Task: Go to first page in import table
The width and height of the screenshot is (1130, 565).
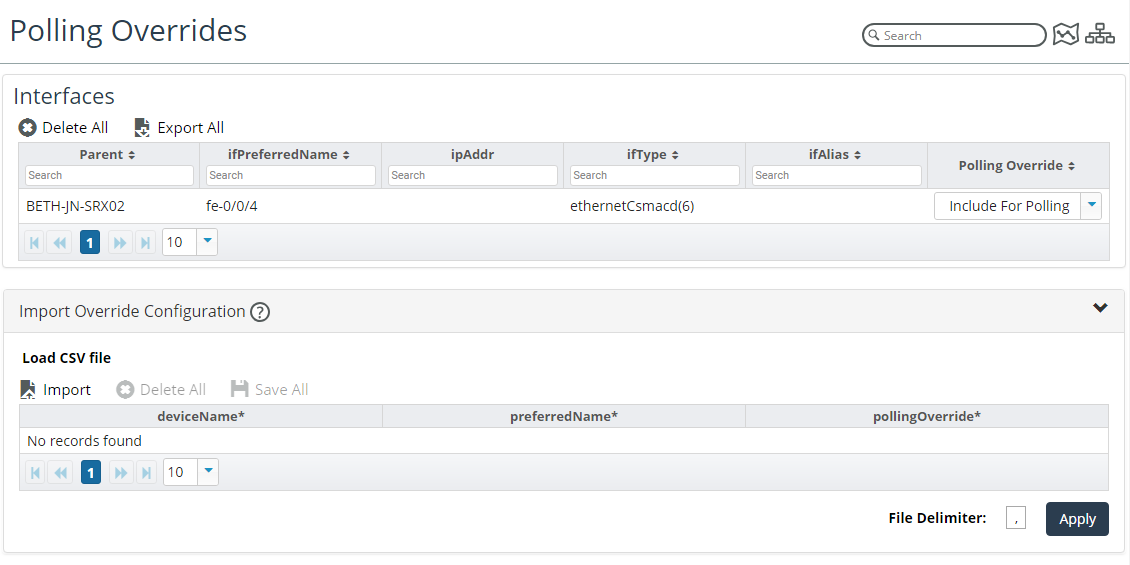Action: (35, 472)
